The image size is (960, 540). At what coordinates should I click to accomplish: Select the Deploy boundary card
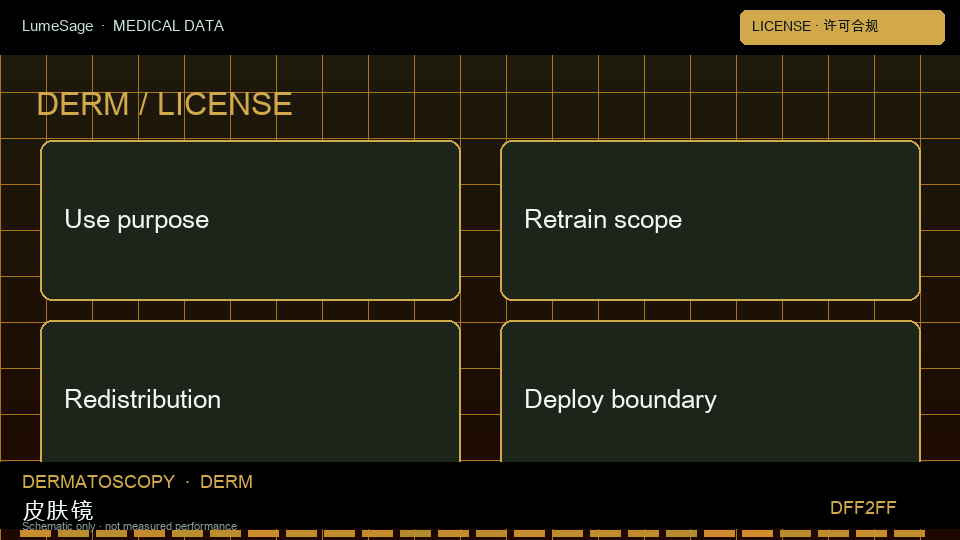(x=710, y=391)
